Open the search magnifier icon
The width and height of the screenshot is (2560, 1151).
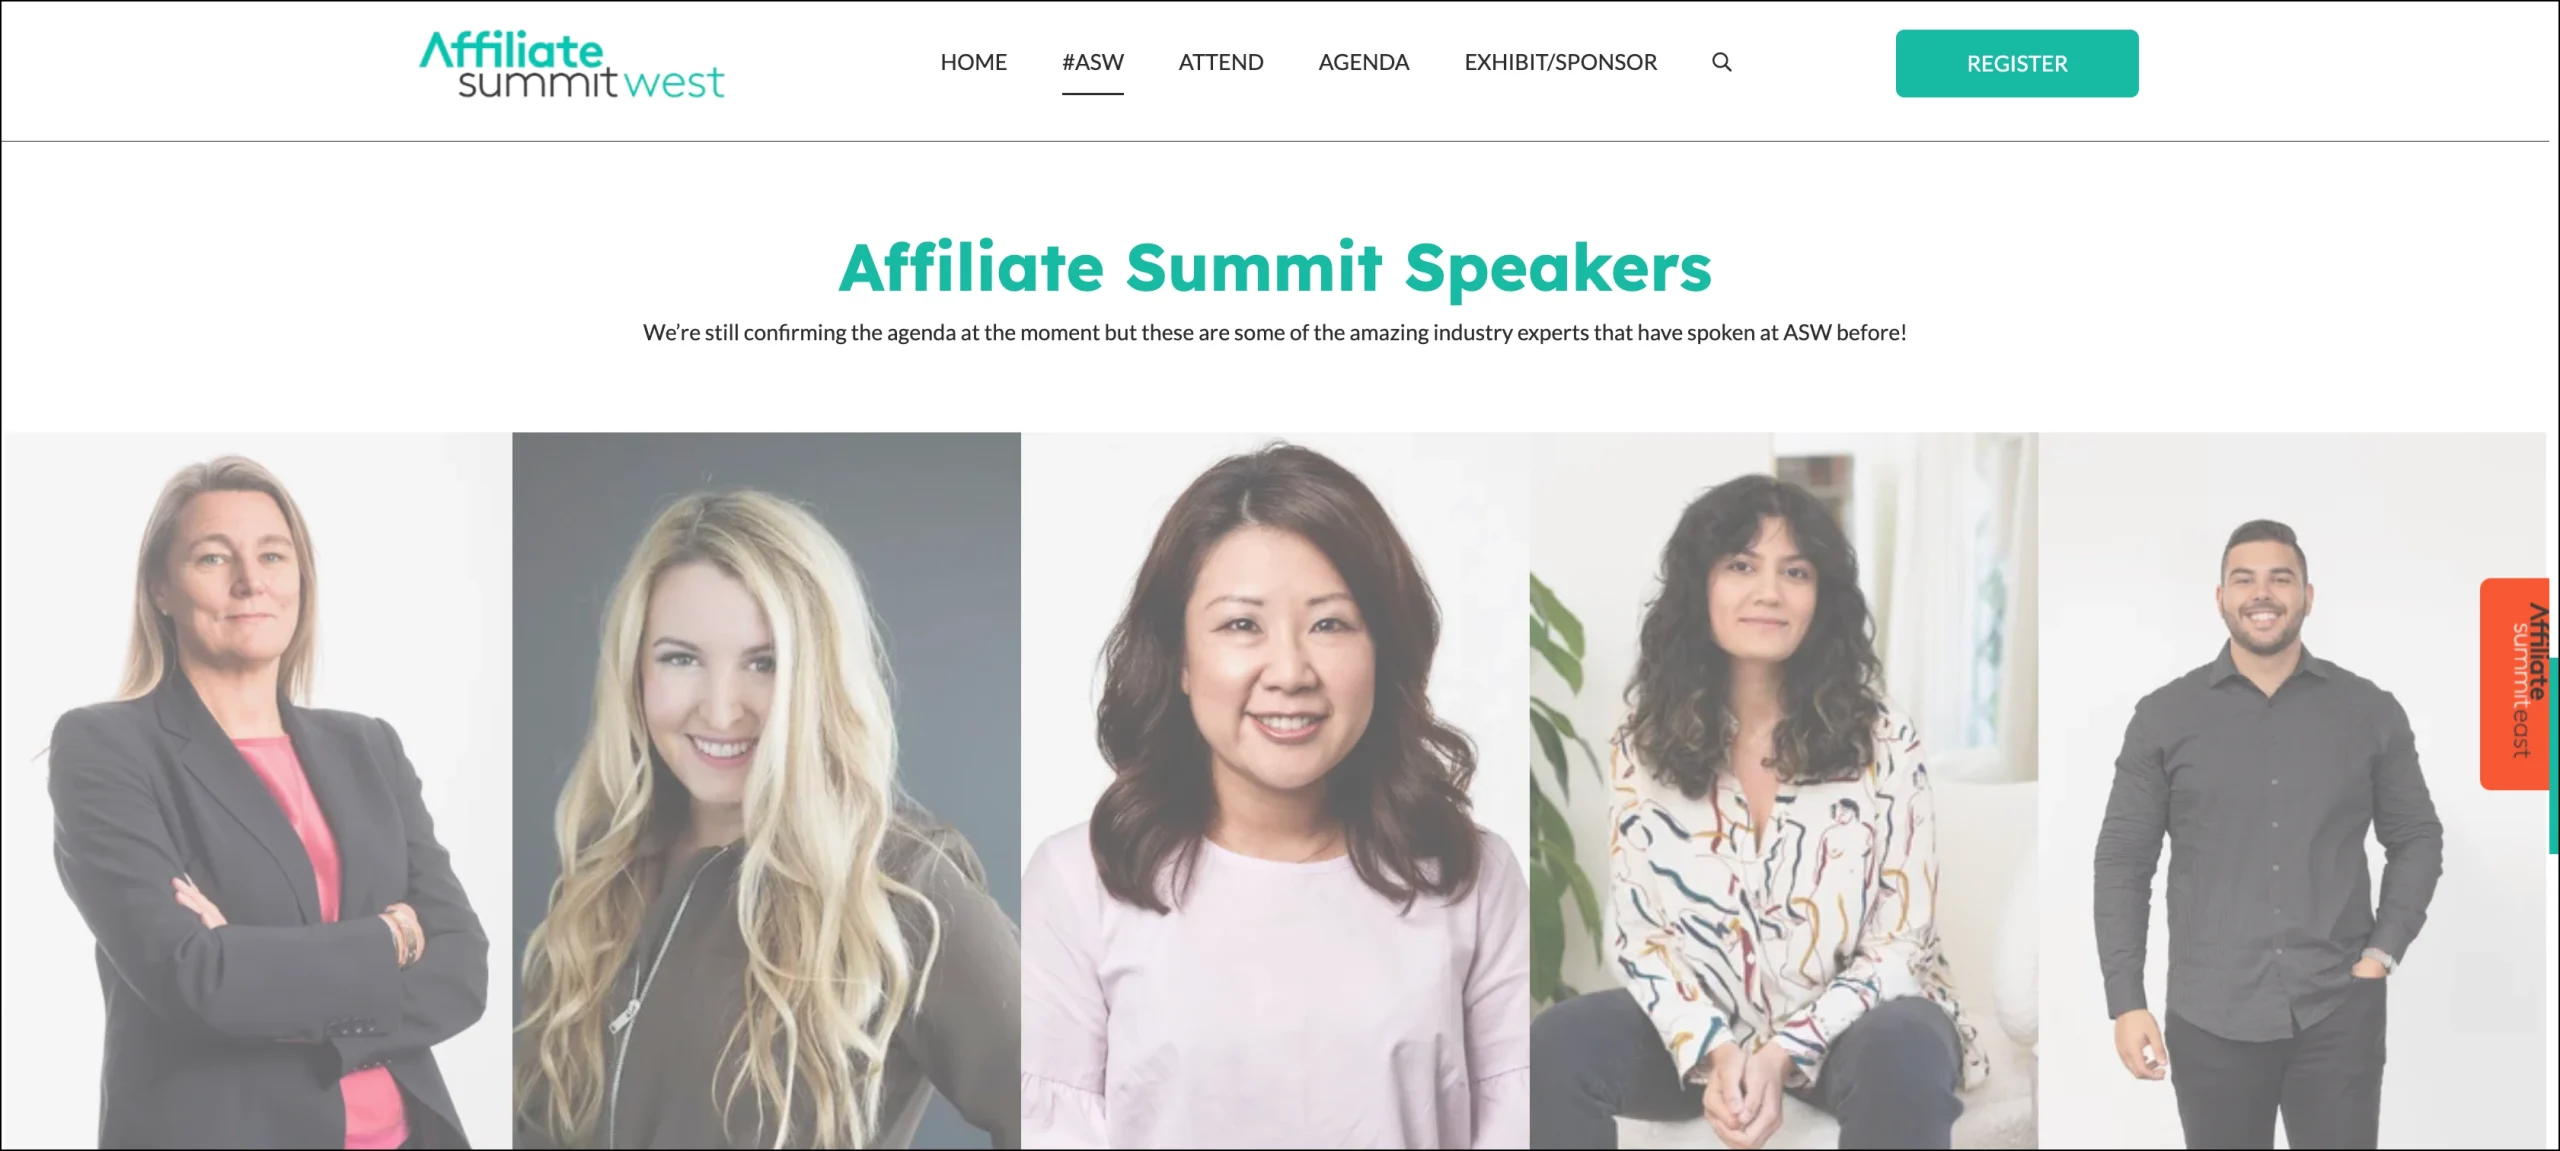pyautogui.click(x=1721, y=62)
